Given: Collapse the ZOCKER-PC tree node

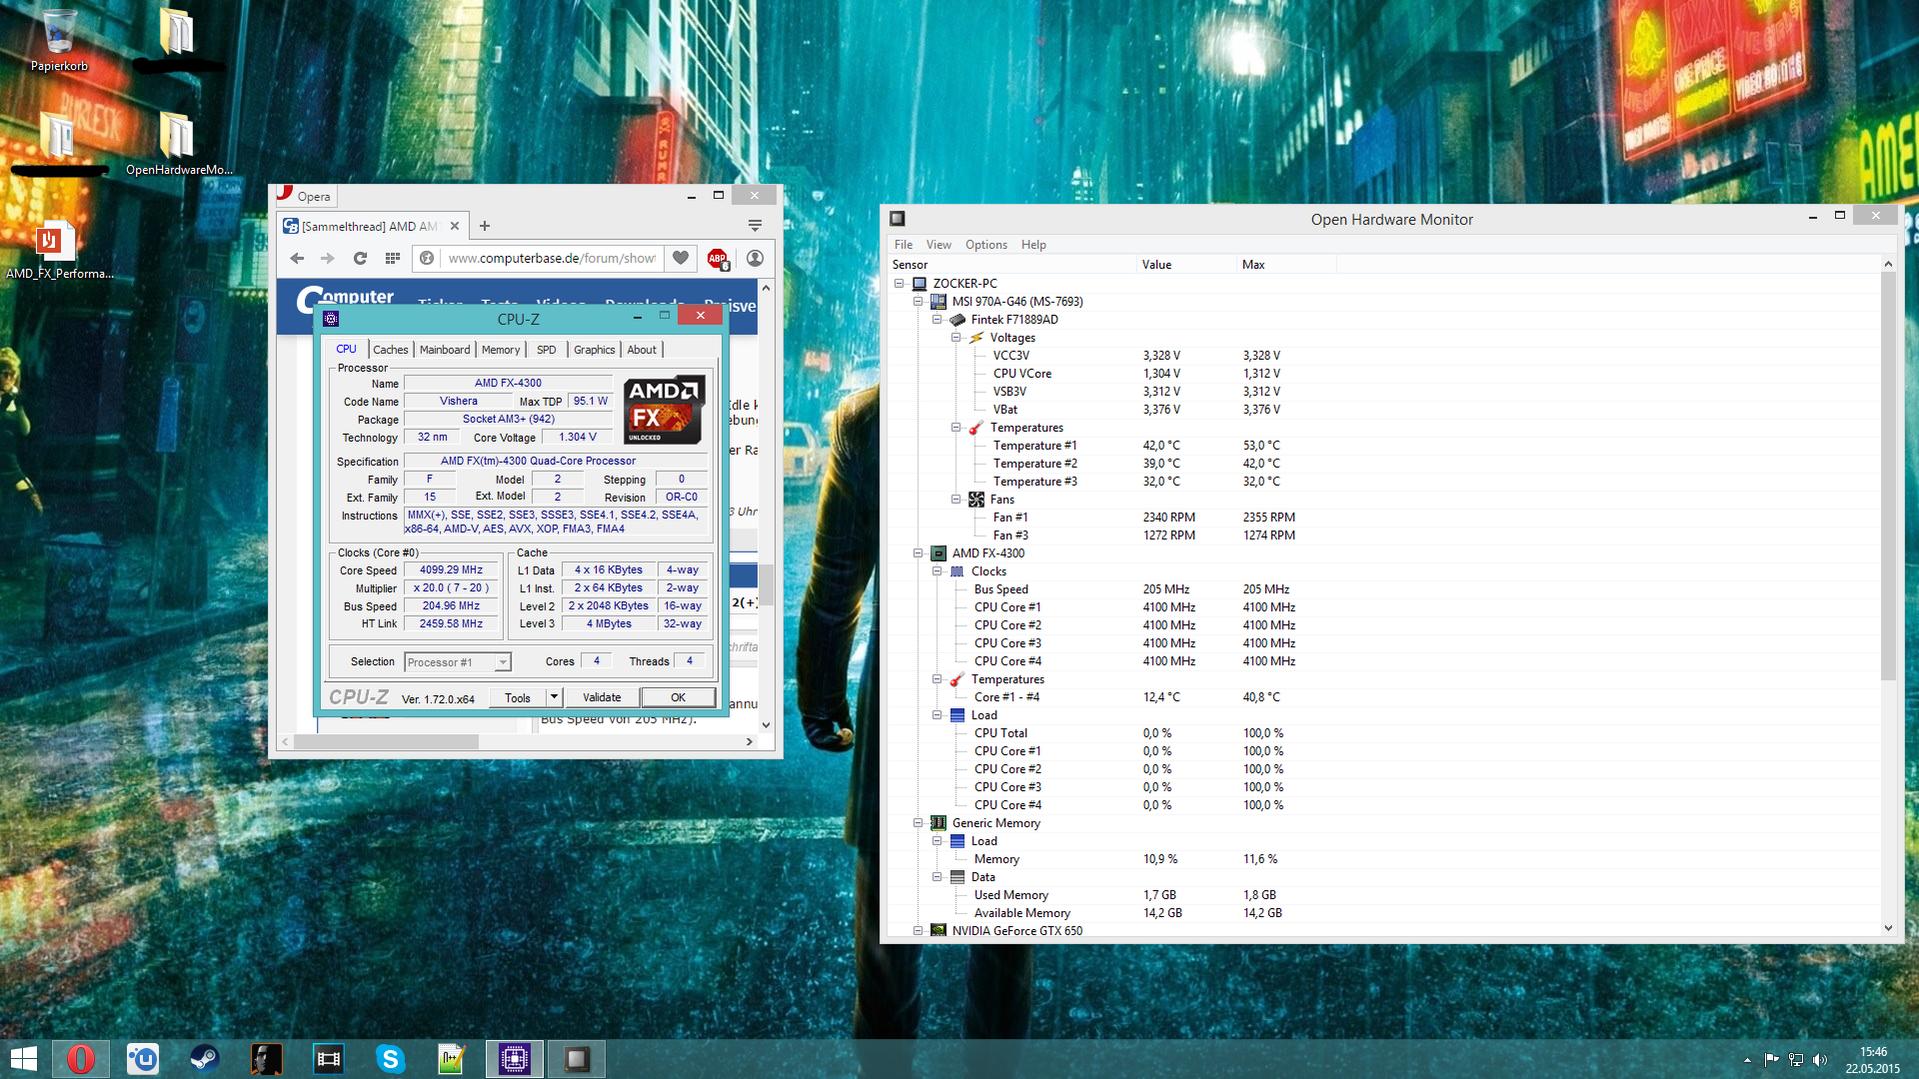Looking at the screenshot, I should tap(899, 284).
